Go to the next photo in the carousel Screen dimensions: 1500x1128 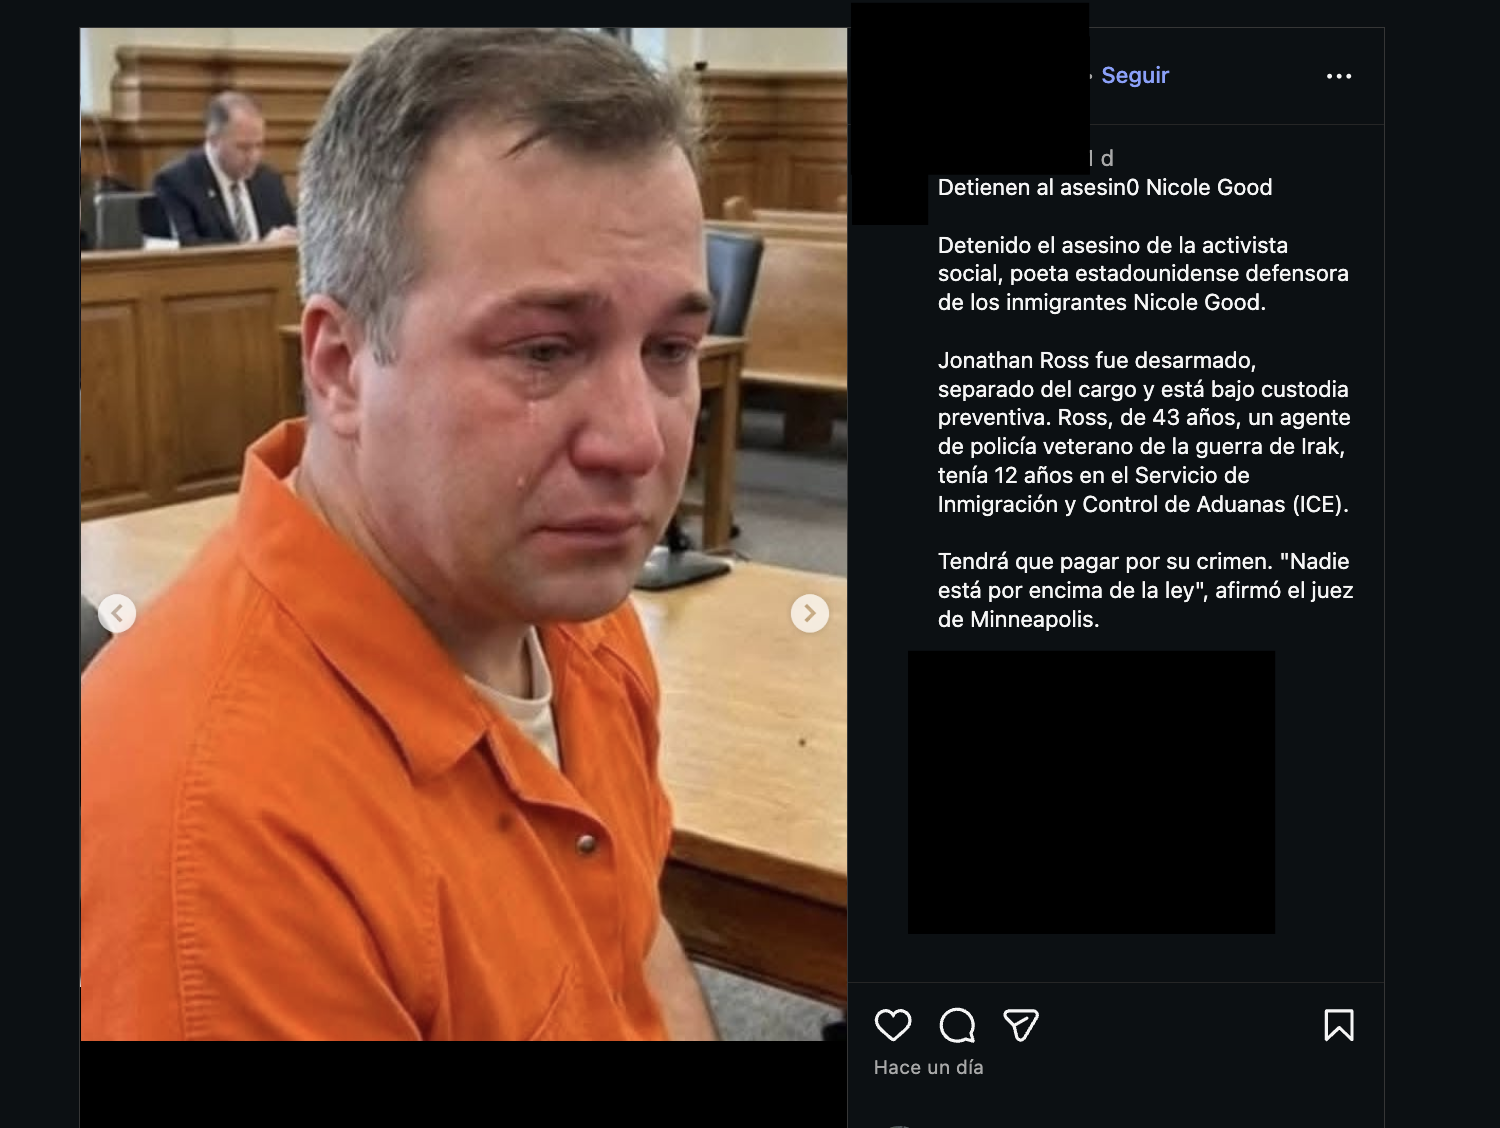click(x=810, y=613)
